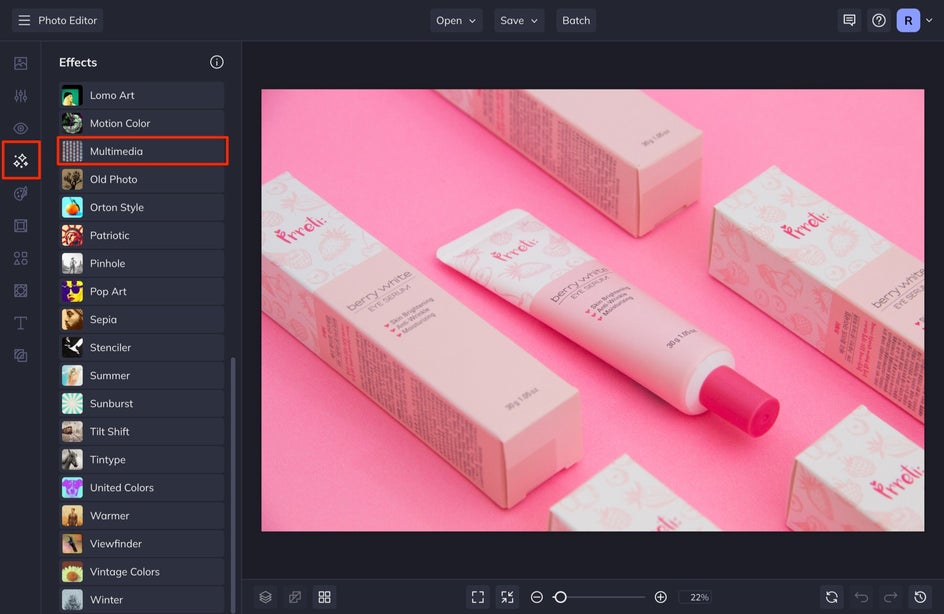
Task: Expand the Open dropdown
Action: coord(456,20)
